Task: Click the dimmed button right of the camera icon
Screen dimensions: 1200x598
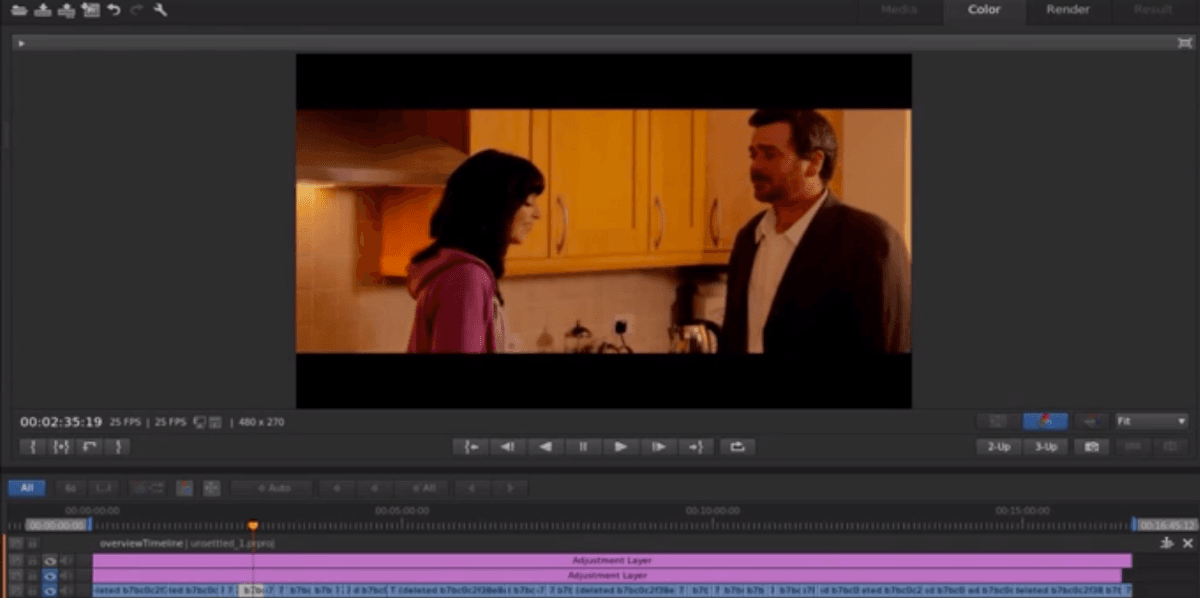Action: coord(1133,447)
